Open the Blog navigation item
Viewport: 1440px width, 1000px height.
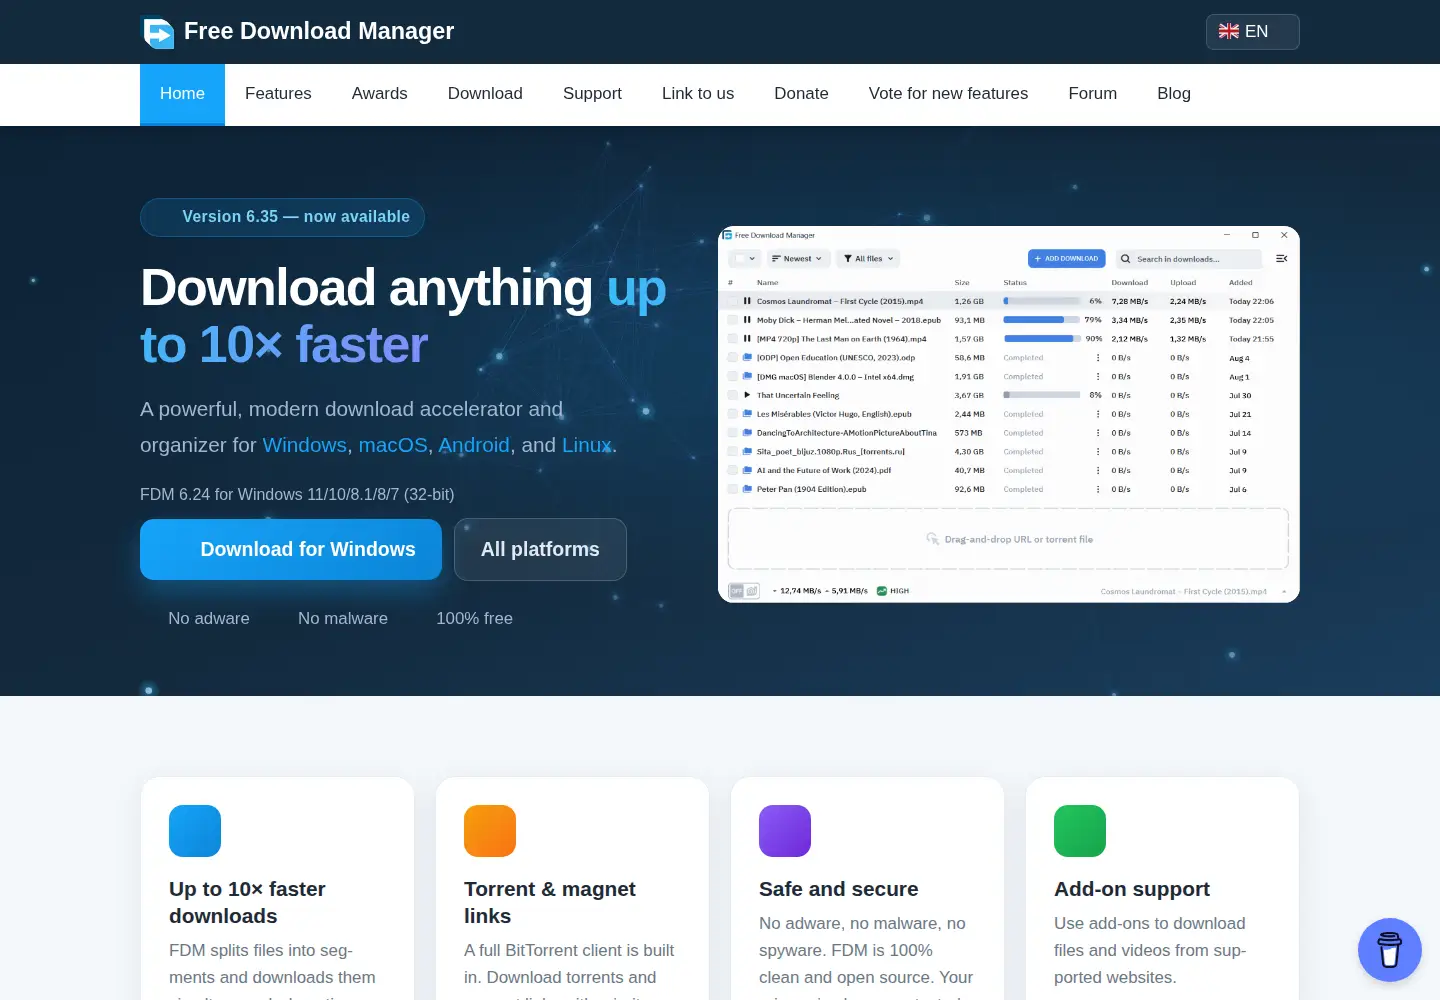pos(1173,94)
